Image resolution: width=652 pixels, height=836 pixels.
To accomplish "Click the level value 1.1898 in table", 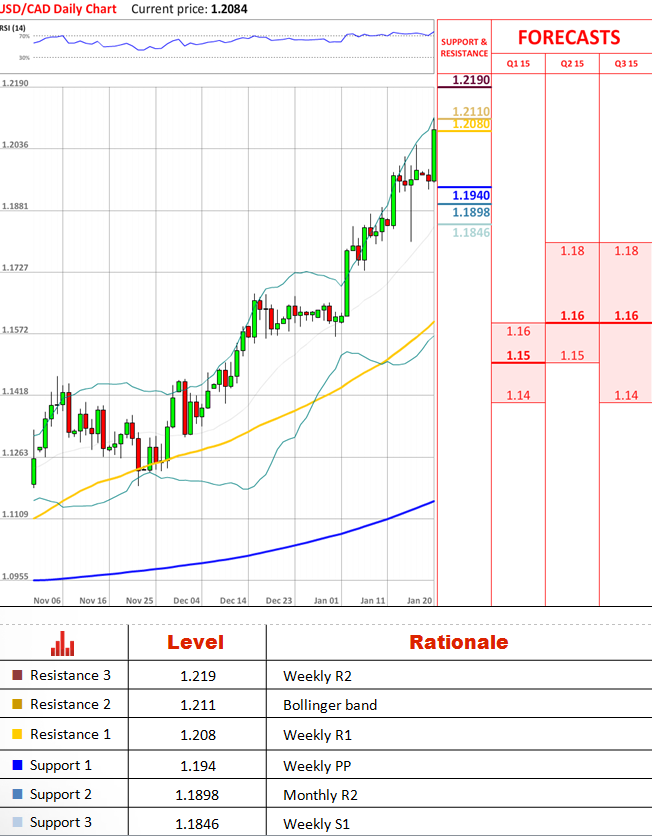I will click(x=197, y=795).
